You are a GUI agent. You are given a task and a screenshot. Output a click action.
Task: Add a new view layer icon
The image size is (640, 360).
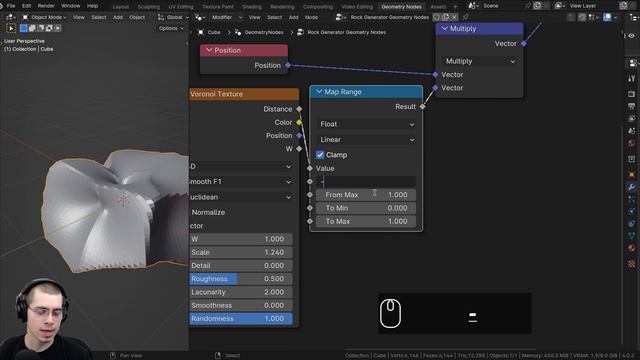624,6
